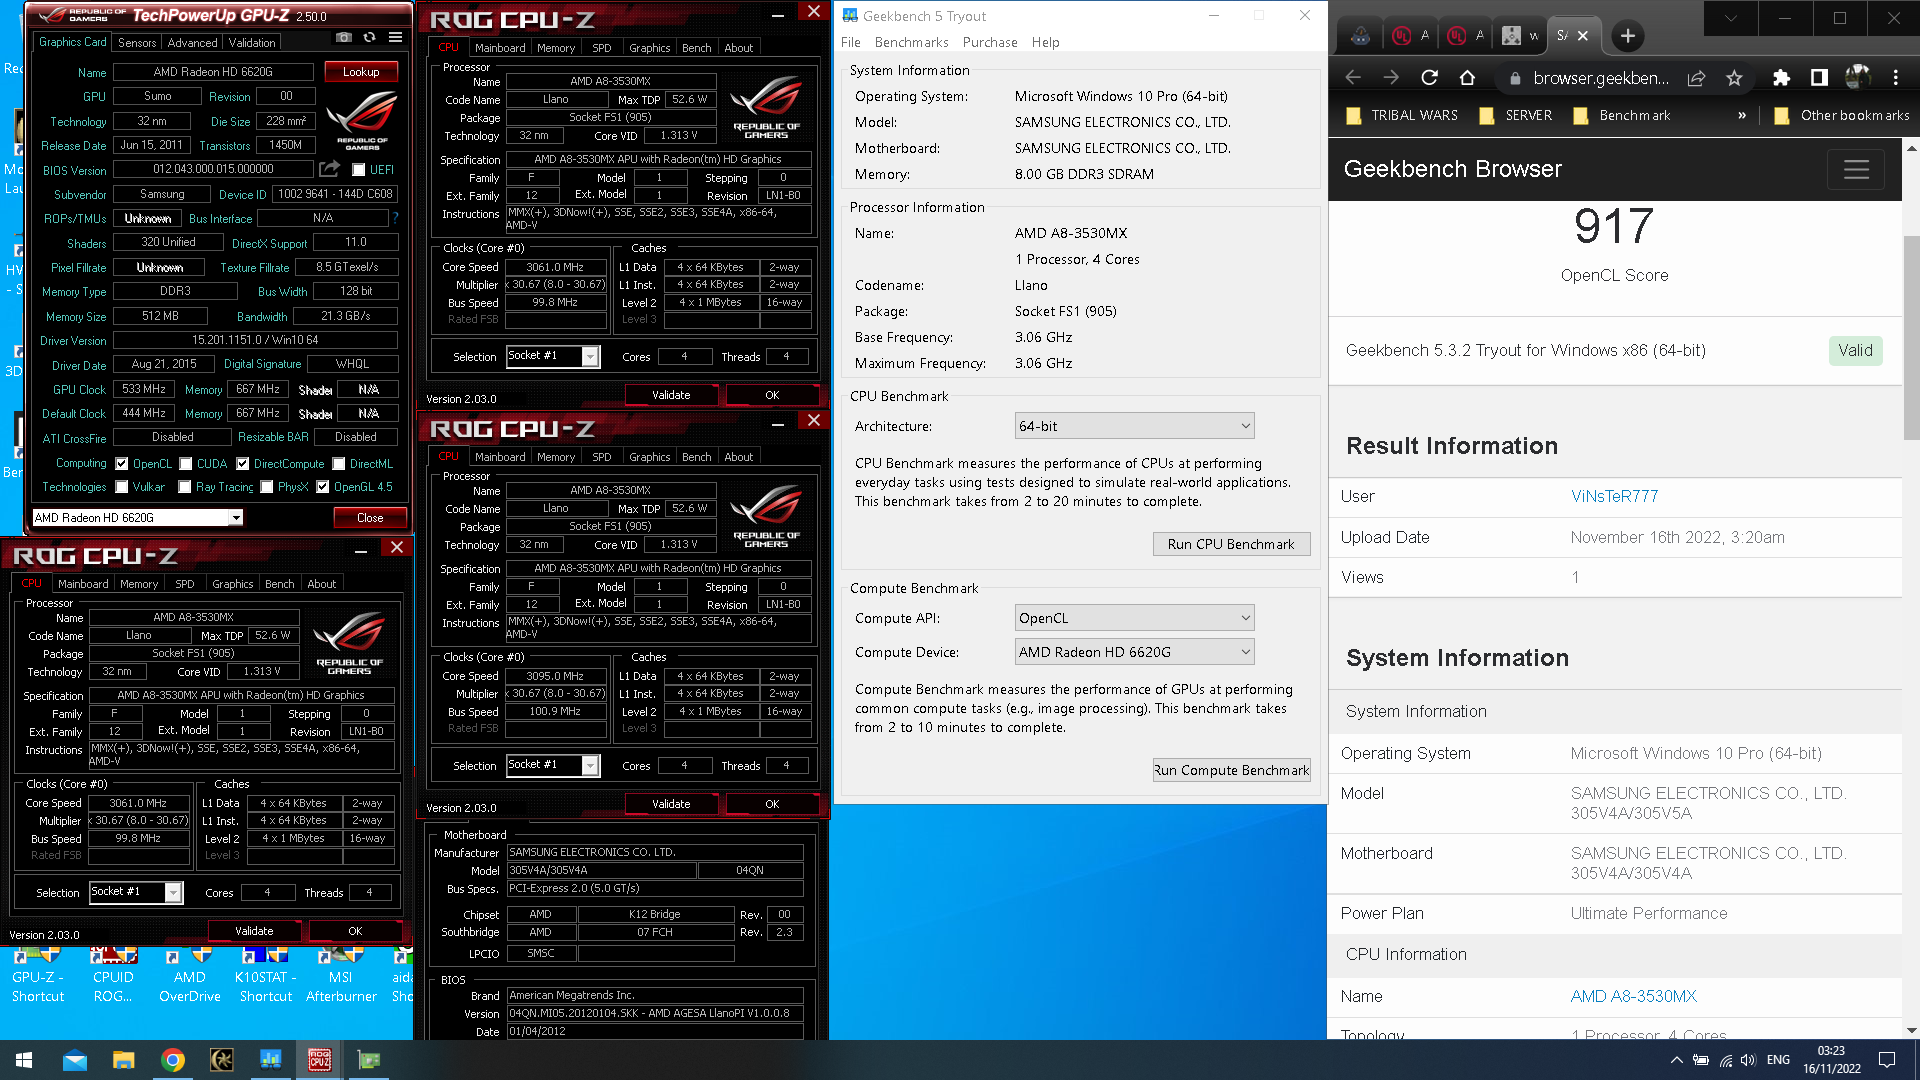Reload the Geekbench Browser page
The image size is (1920, 1080).
point(1429,78)
